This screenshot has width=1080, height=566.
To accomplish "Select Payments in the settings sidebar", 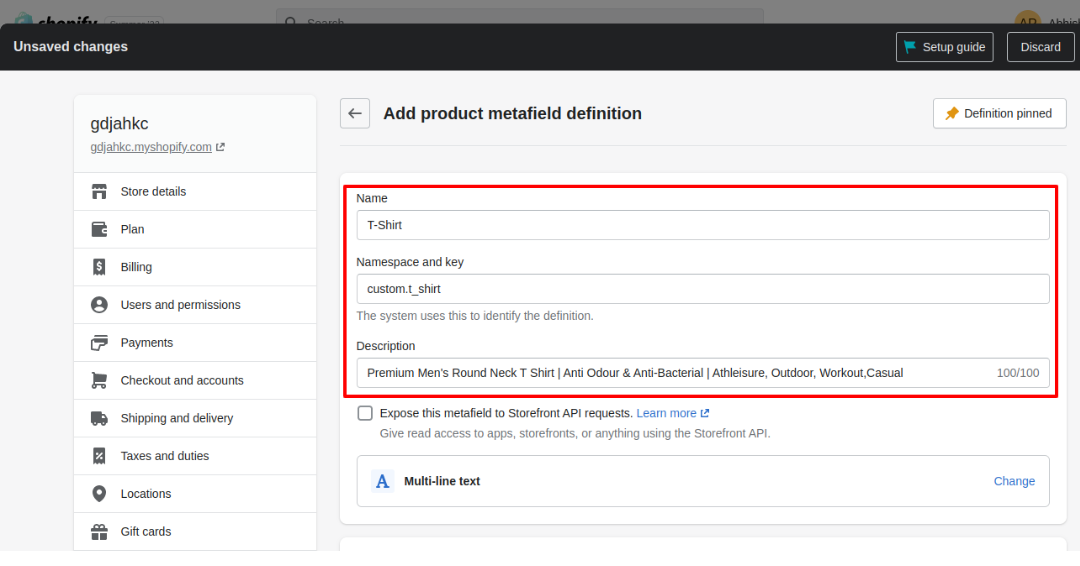I will pyautogui.click(x=195, y=342).
